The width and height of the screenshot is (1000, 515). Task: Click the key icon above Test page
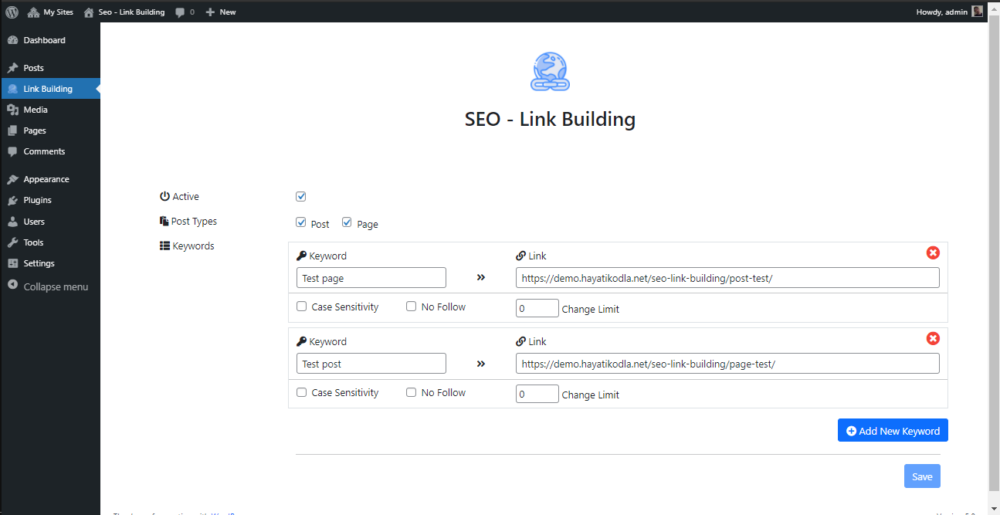tap(302, 256)
